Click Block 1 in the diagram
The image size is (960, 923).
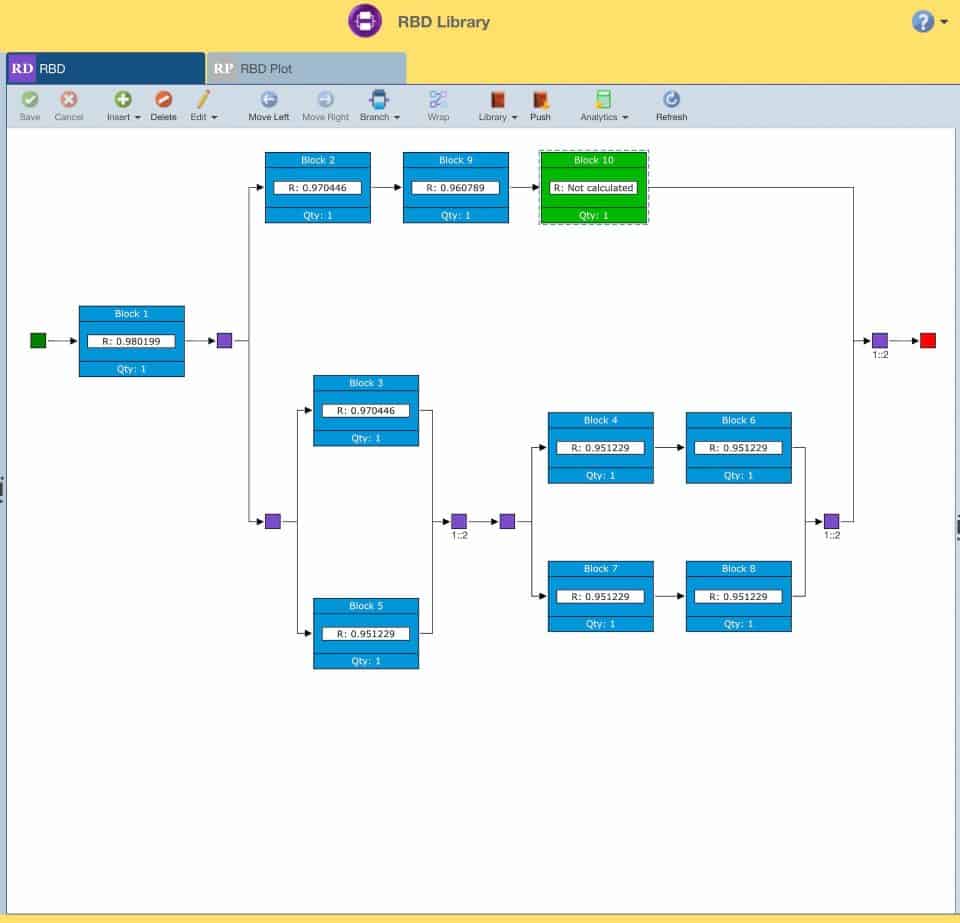tap(131, 340)
